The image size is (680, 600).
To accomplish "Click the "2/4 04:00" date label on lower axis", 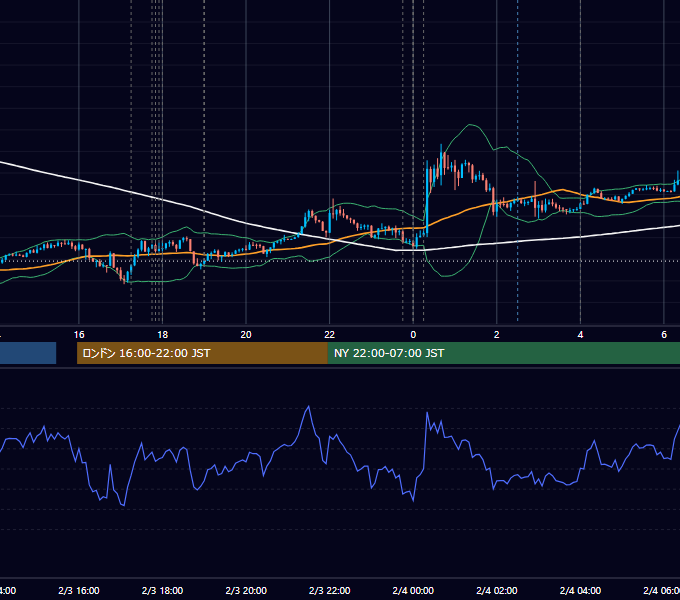I will coord(580,590).
